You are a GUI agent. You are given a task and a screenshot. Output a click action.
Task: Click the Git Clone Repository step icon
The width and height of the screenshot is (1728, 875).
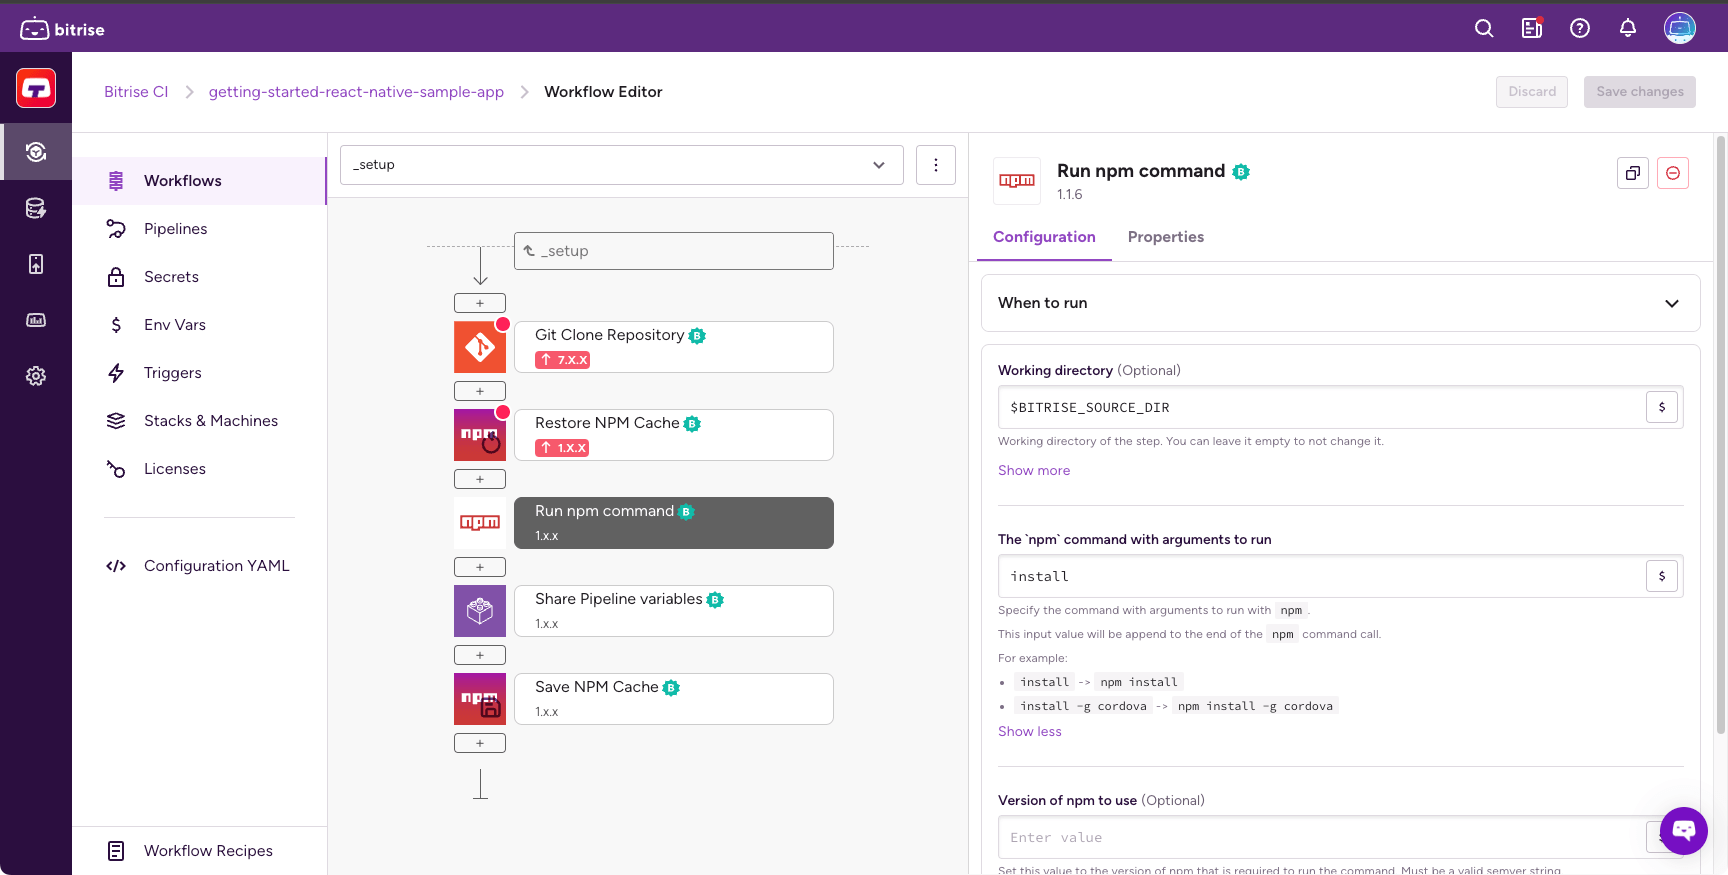pos(480,347)
